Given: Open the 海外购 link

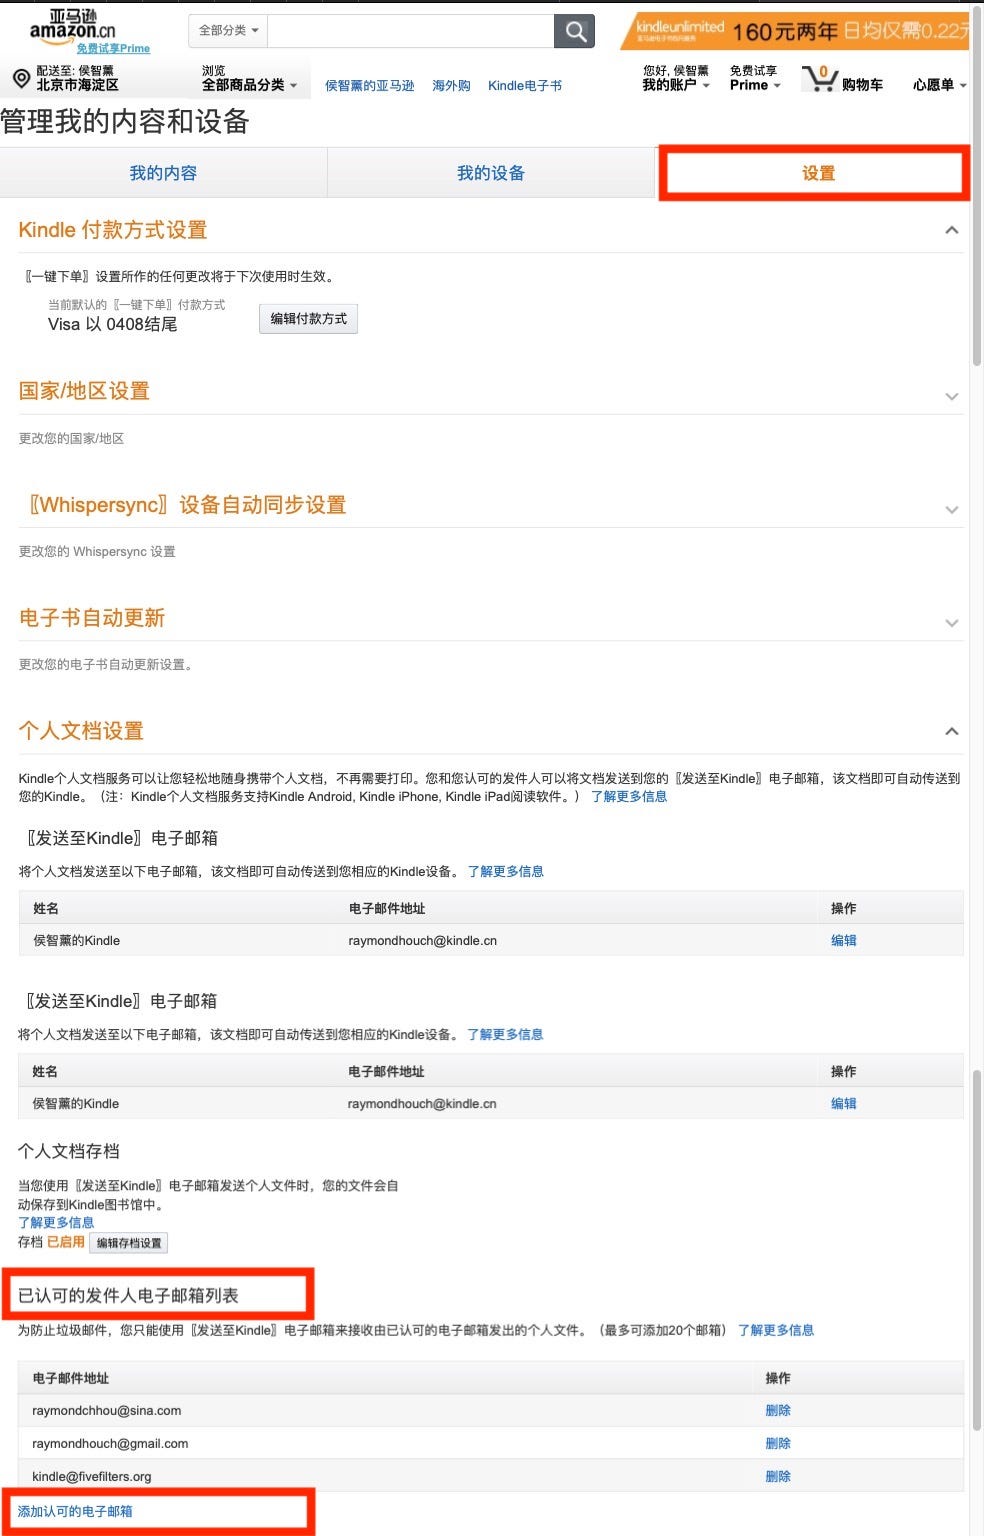Looking at the screenshot, I should pos(451,86).
